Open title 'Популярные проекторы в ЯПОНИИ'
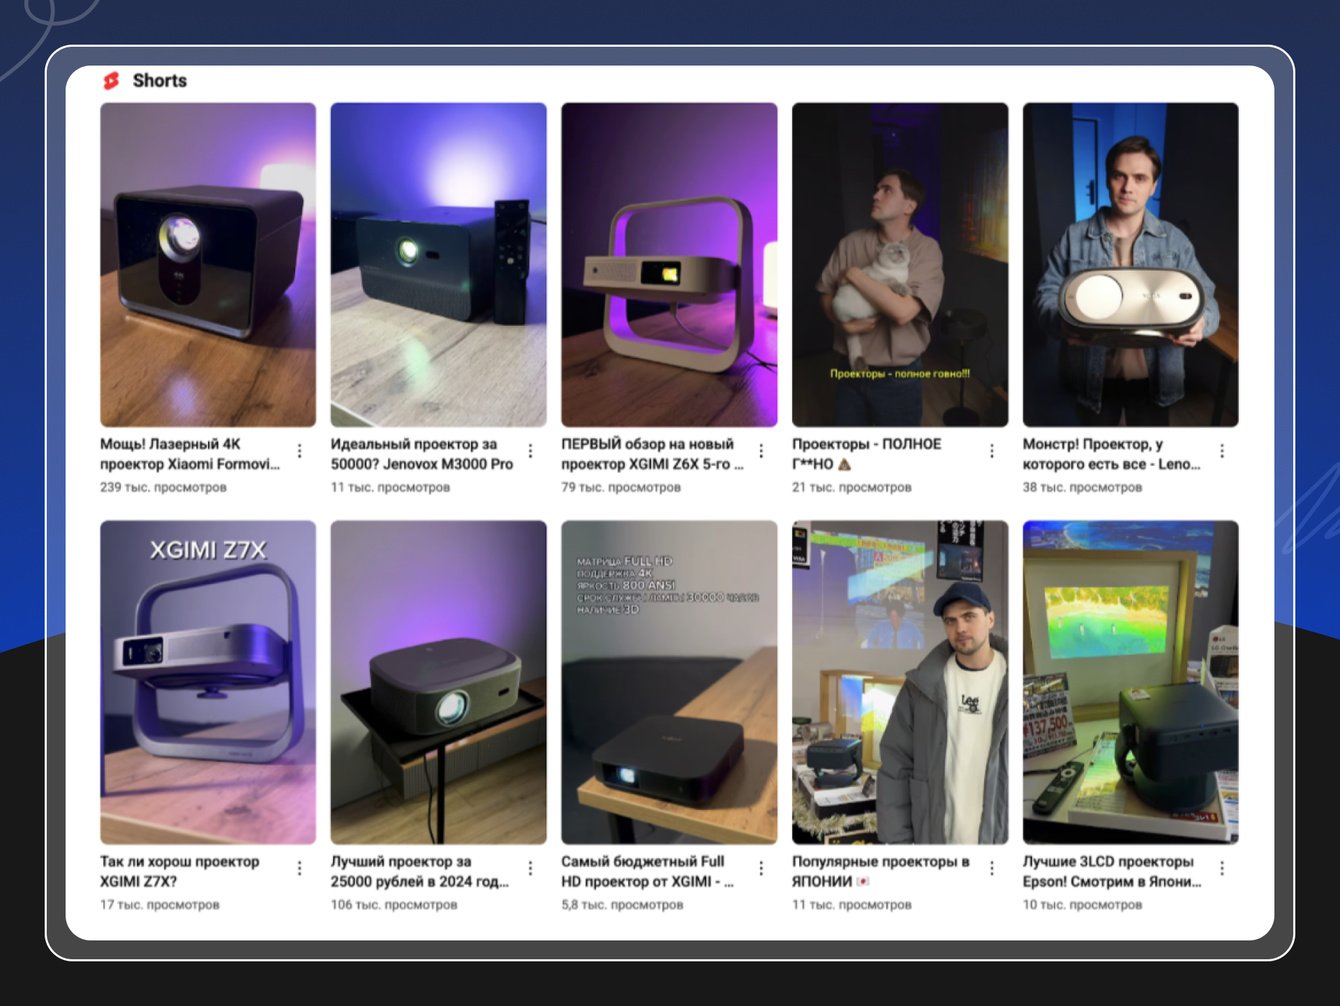Image resolution: width=1340 pixels, height=1006 pixels. coord(881,871)
